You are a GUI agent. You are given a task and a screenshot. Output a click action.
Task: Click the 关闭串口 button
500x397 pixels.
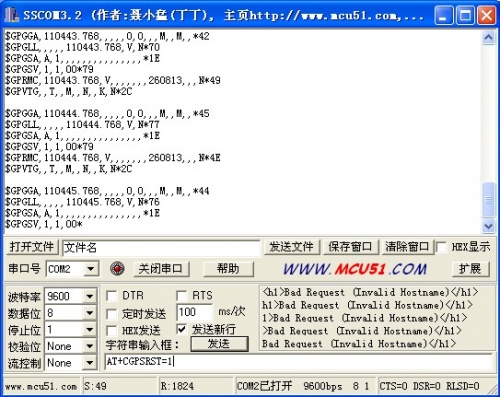[x=161, y=269]
